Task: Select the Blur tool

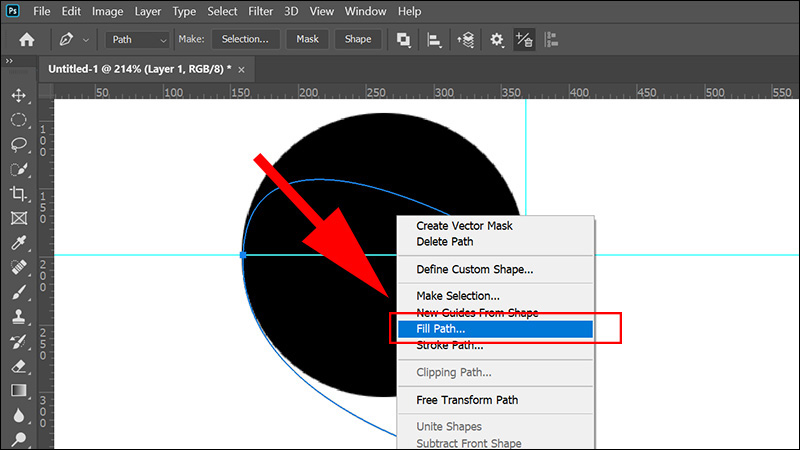Action: (19, 415)
